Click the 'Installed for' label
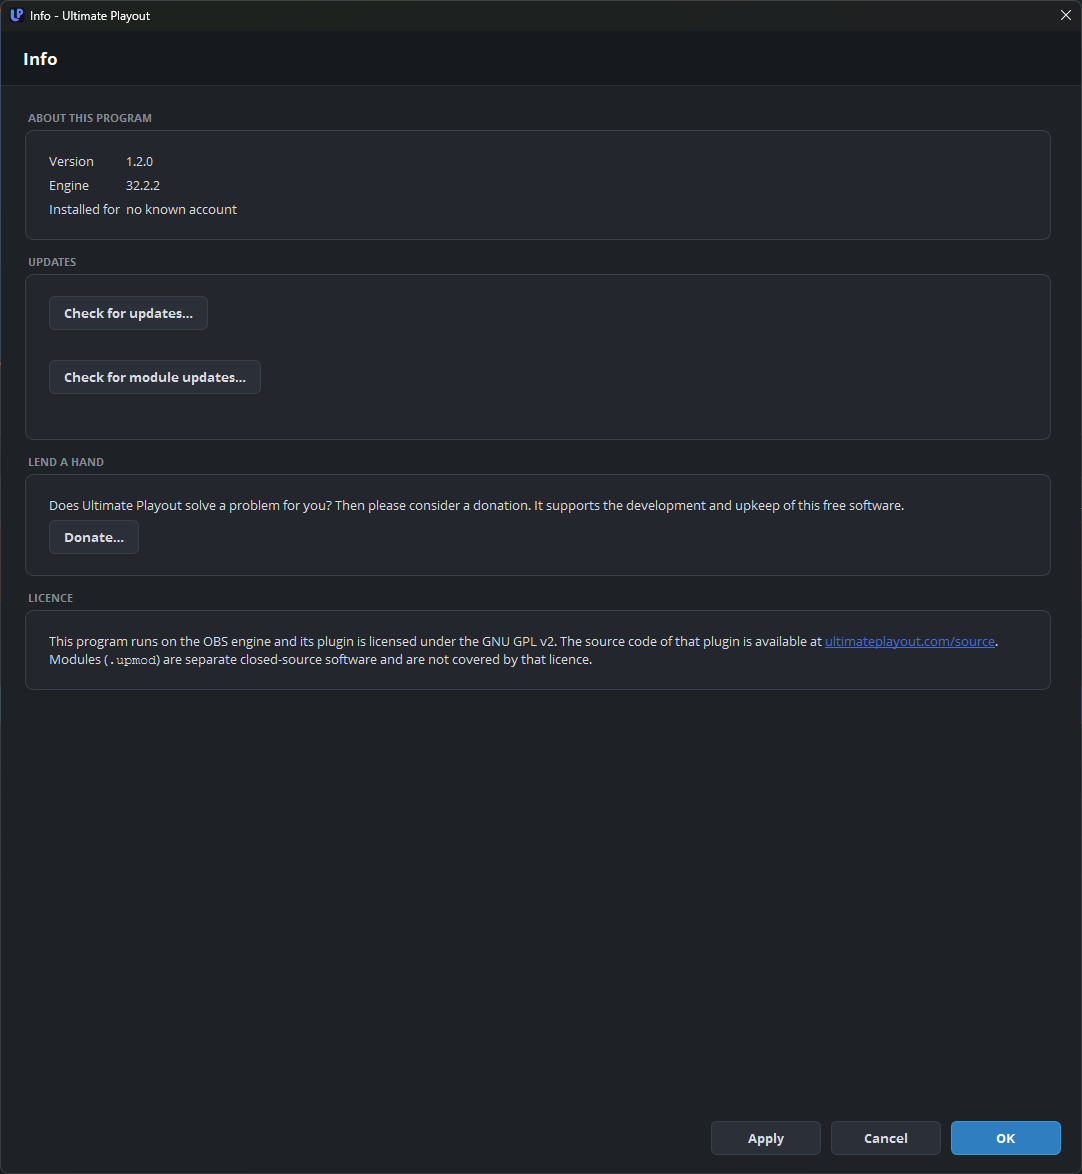This screenshot has width=1082, height=1174. (85, 210)
